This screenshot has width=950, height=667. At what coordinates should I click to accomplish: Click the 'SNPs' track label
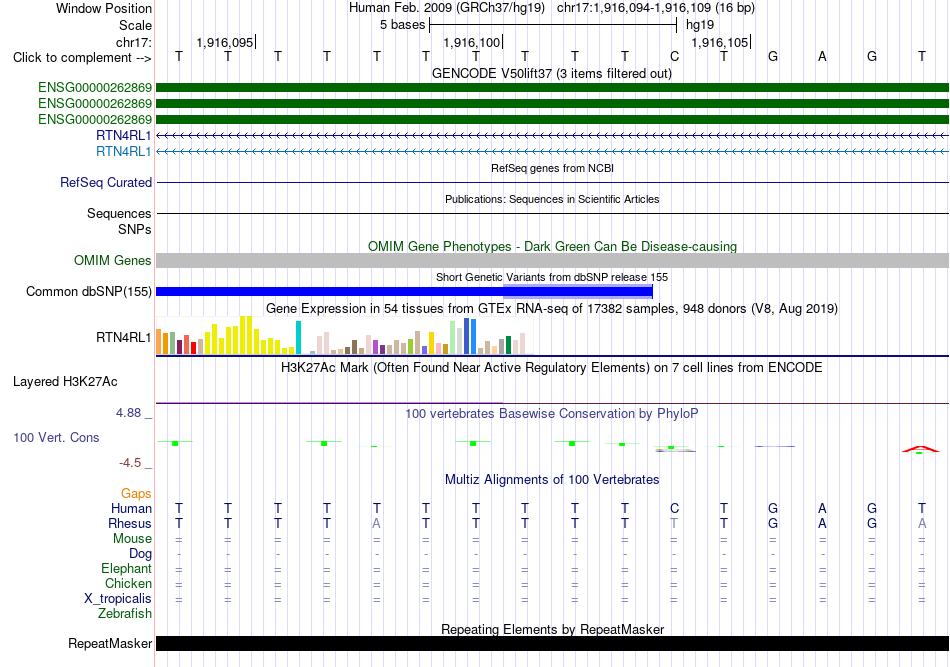pos(135,230)
